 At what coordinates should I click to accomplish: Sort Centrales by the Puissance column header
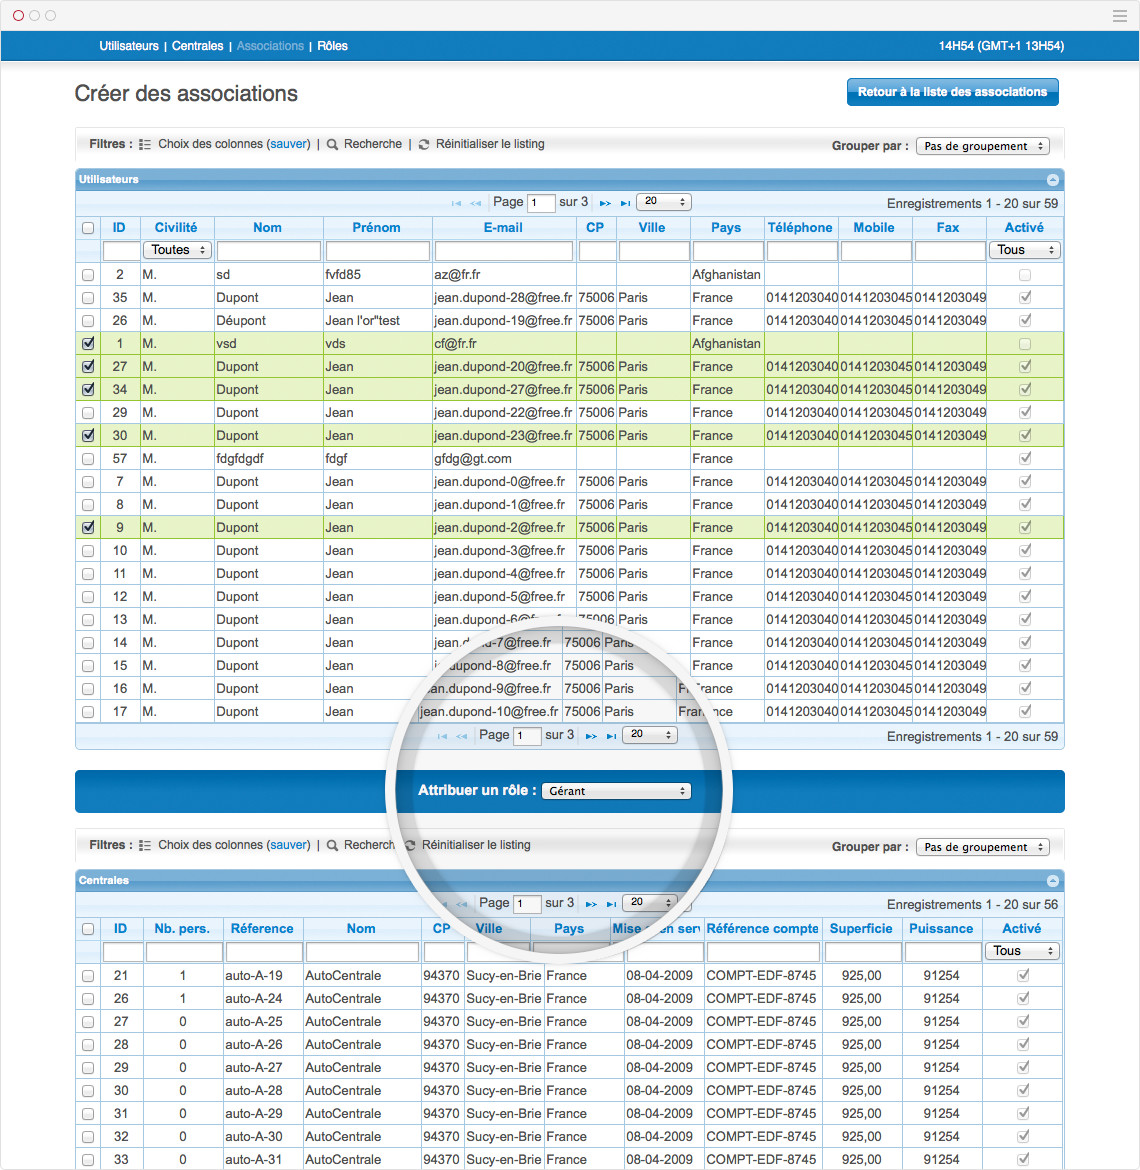(x=941, y=928)
